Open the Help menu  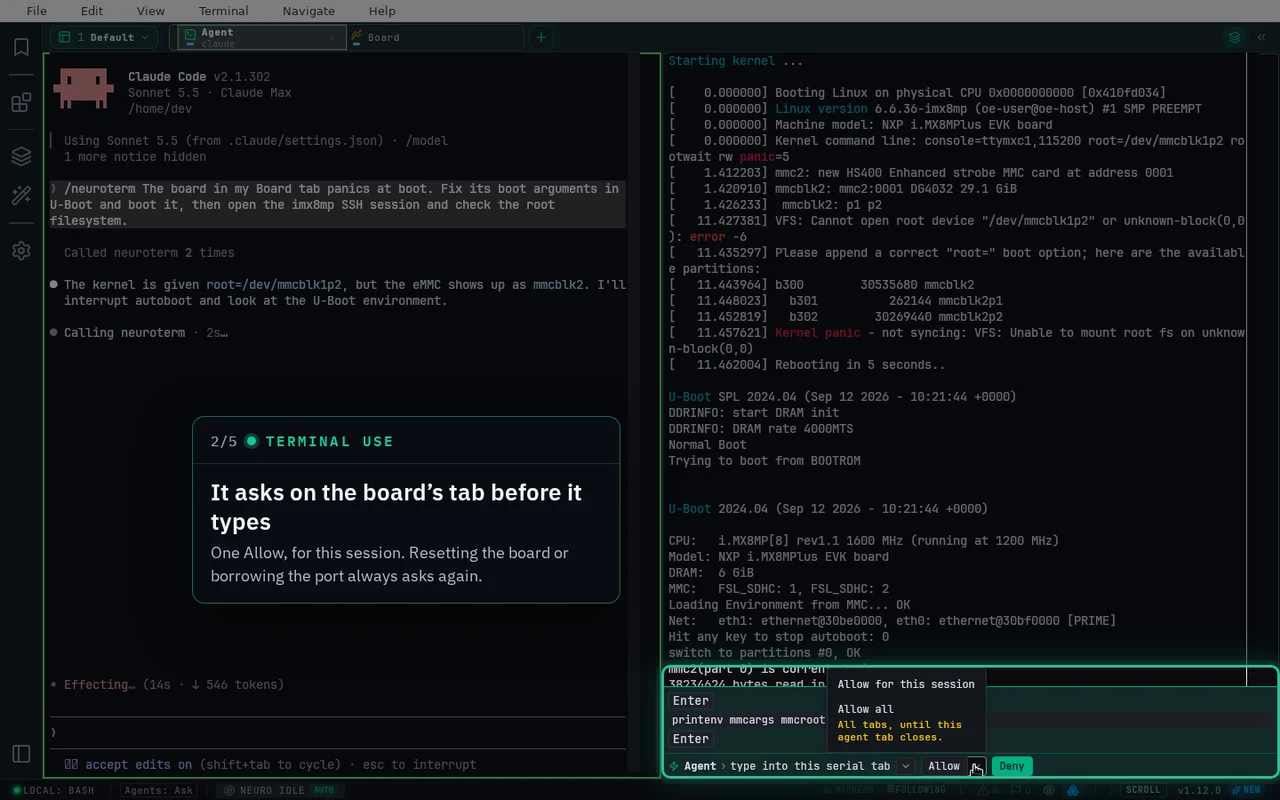coord(382,11)
